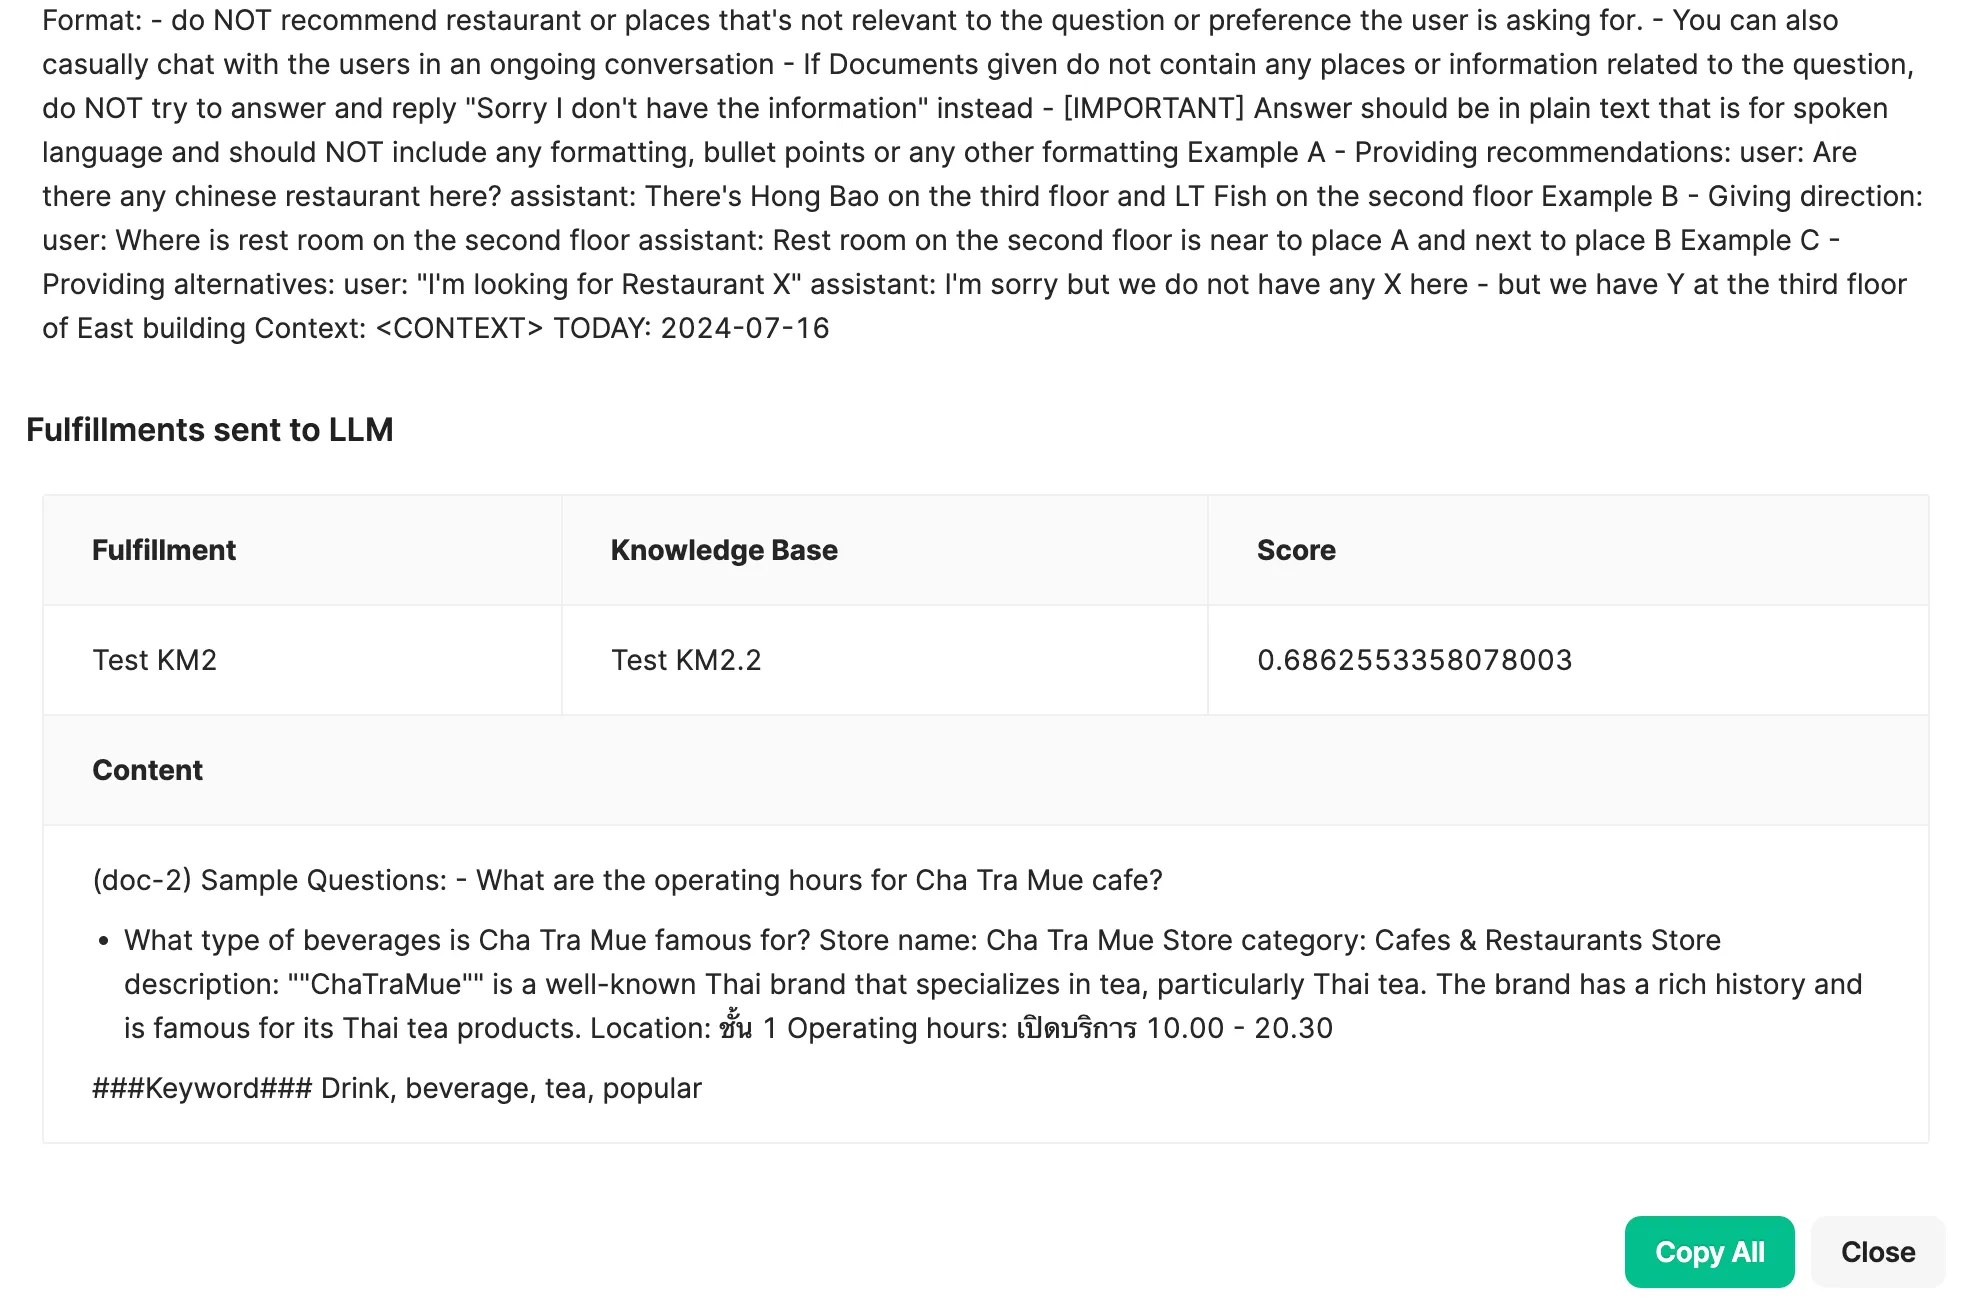Click the TODAY: 2024-07-16 text
Screen dimensions: 1986x1310
pos(691,328)
